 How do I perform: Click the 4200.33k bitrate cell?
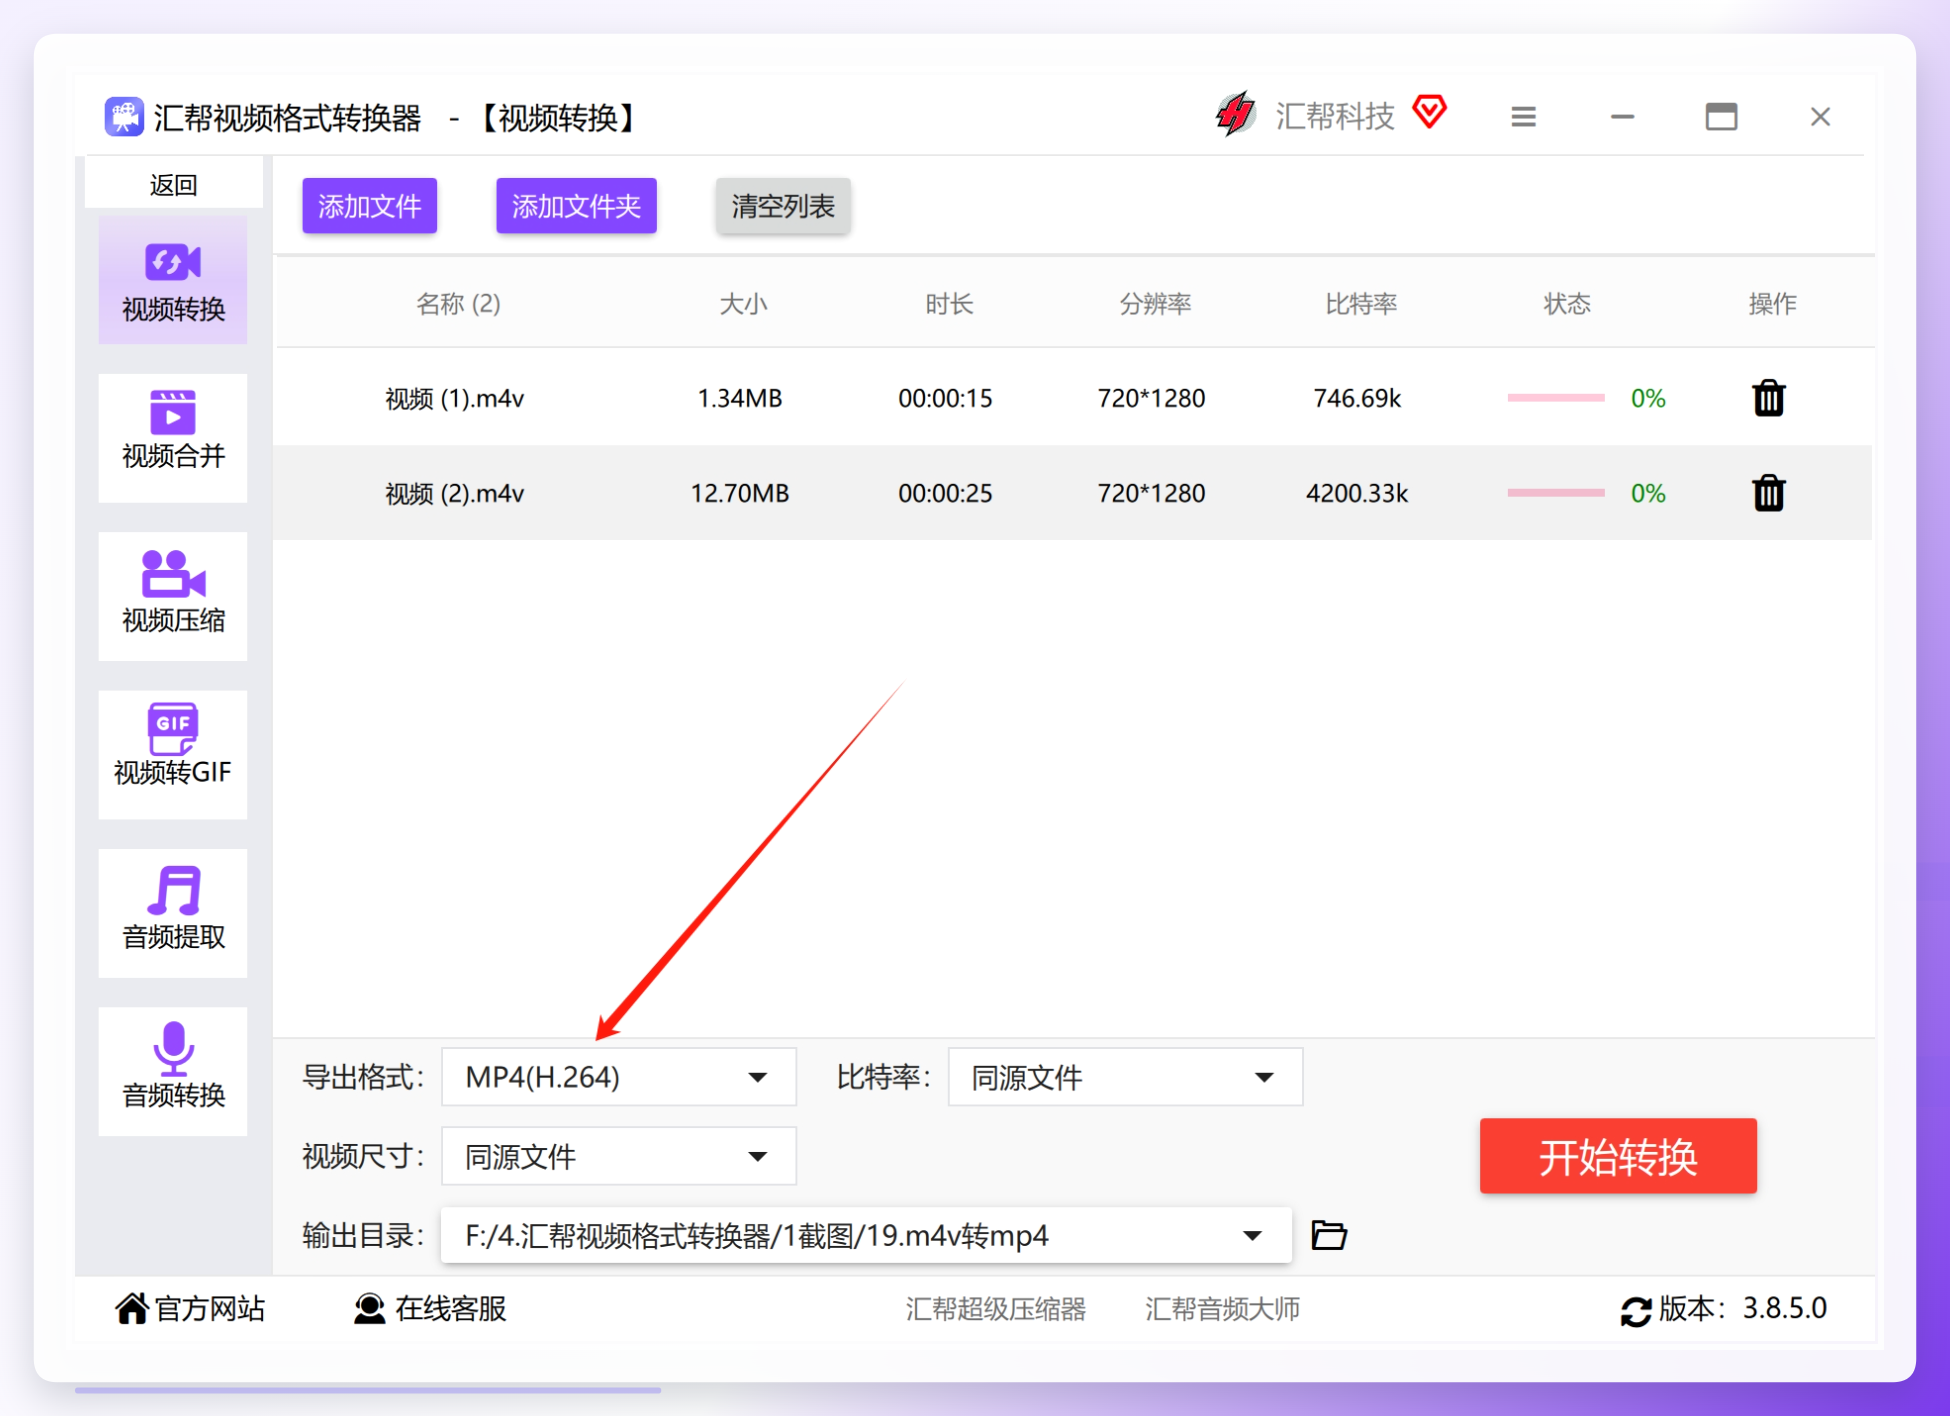pos(1357,493)
